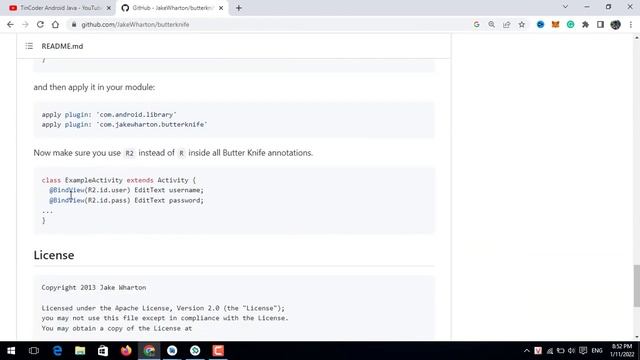Open the browser home page
Image resolution: width=640 pixels, height=360 pixels.
(55, 24)
